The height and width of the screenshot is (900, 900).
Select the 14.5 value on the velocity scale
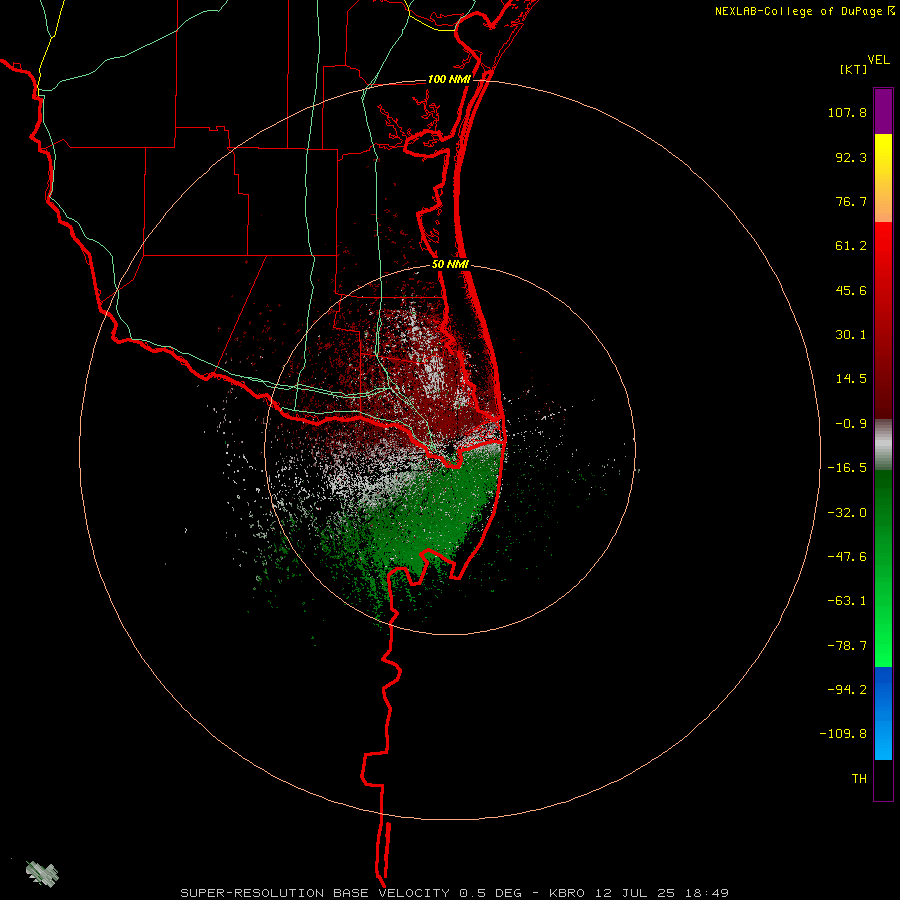(851, 379)
